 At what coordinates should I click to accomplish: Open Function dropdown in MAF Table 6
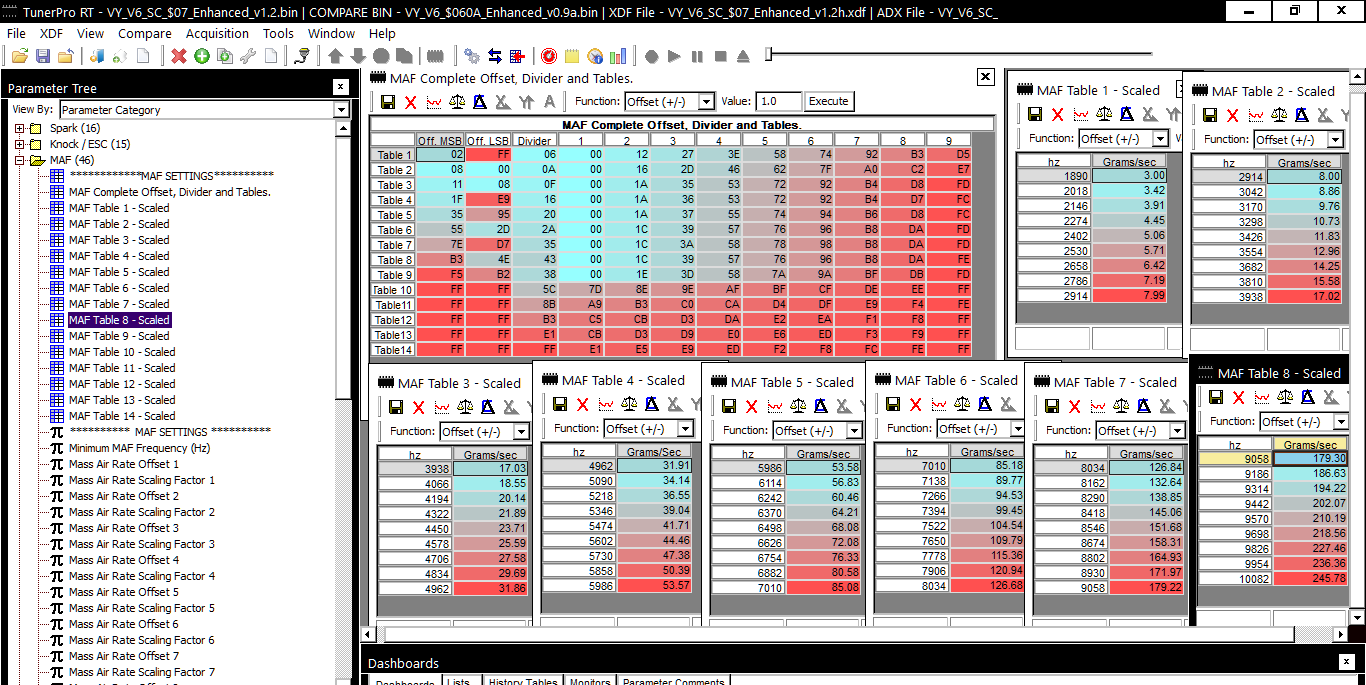click(x=1018, y=428)
